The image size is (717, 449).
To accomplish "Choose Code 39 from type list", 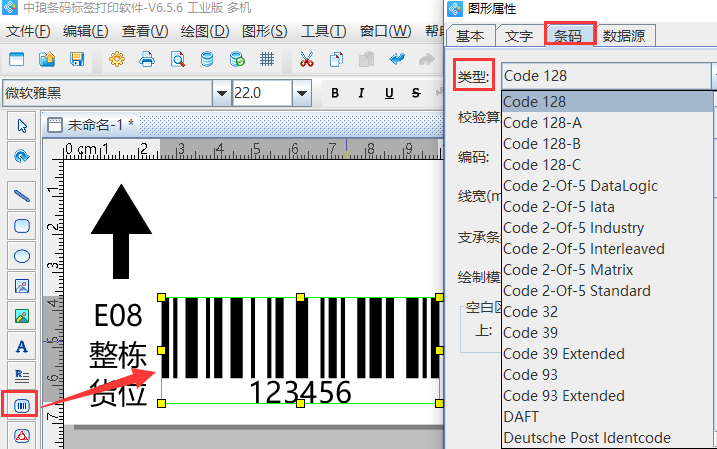I will 531,333.
